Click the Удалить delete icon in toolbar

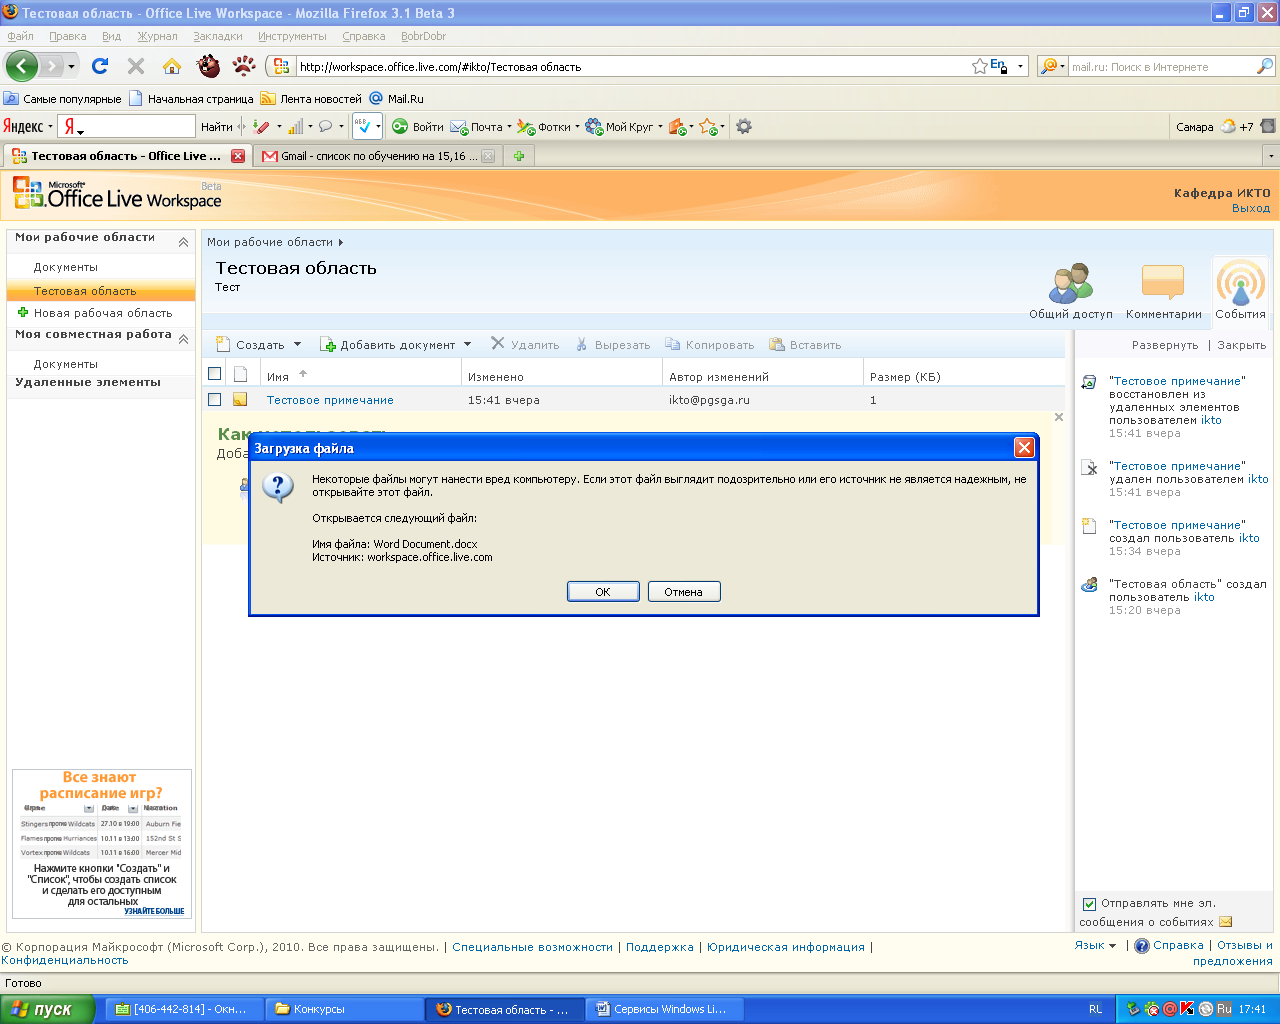coord(498,344)
